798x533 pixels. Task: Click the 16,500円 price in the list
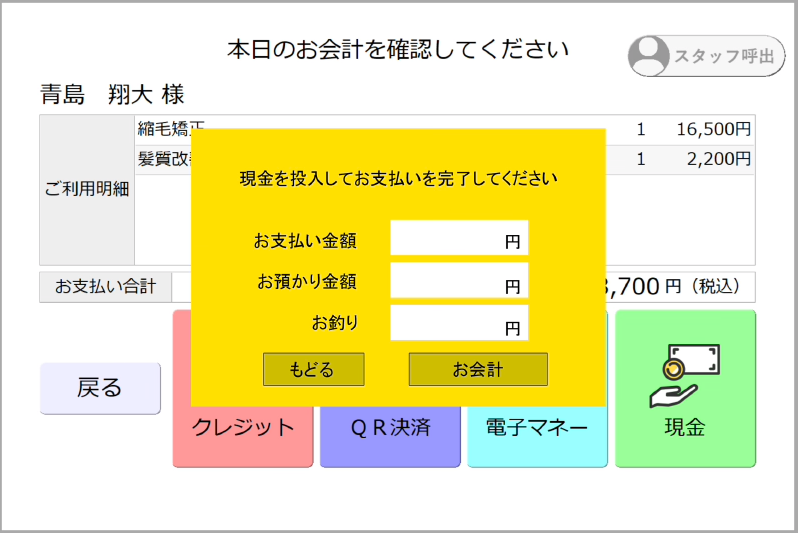click(x=712, y=130)
